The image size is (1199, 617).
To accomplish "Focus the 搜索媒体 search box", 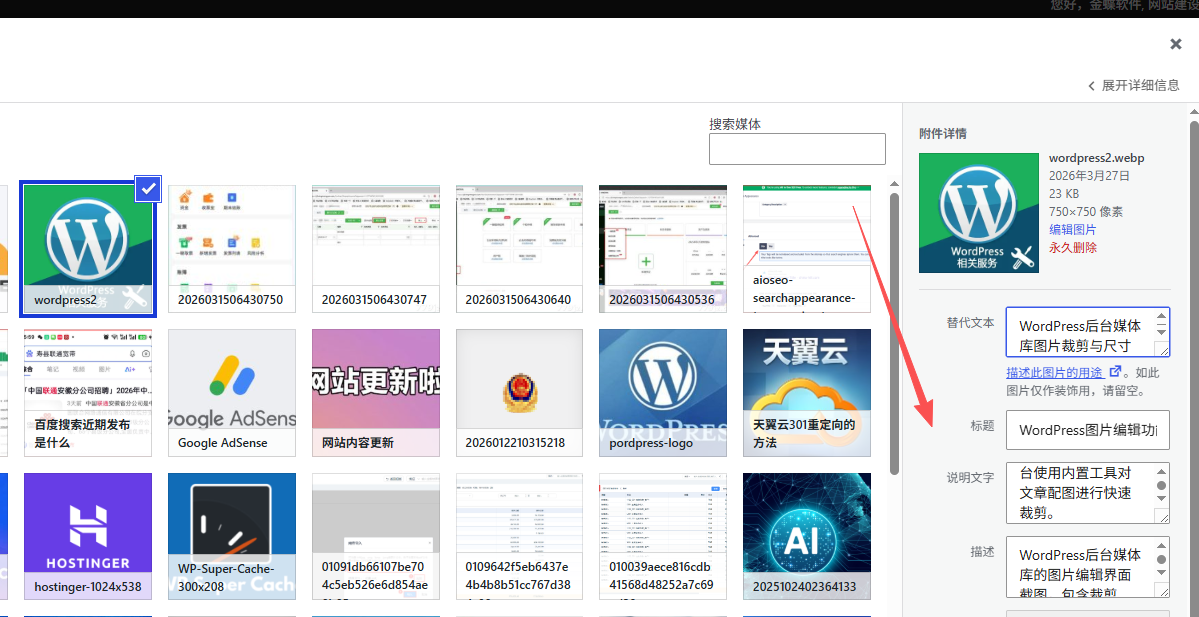I will [797, 149].
